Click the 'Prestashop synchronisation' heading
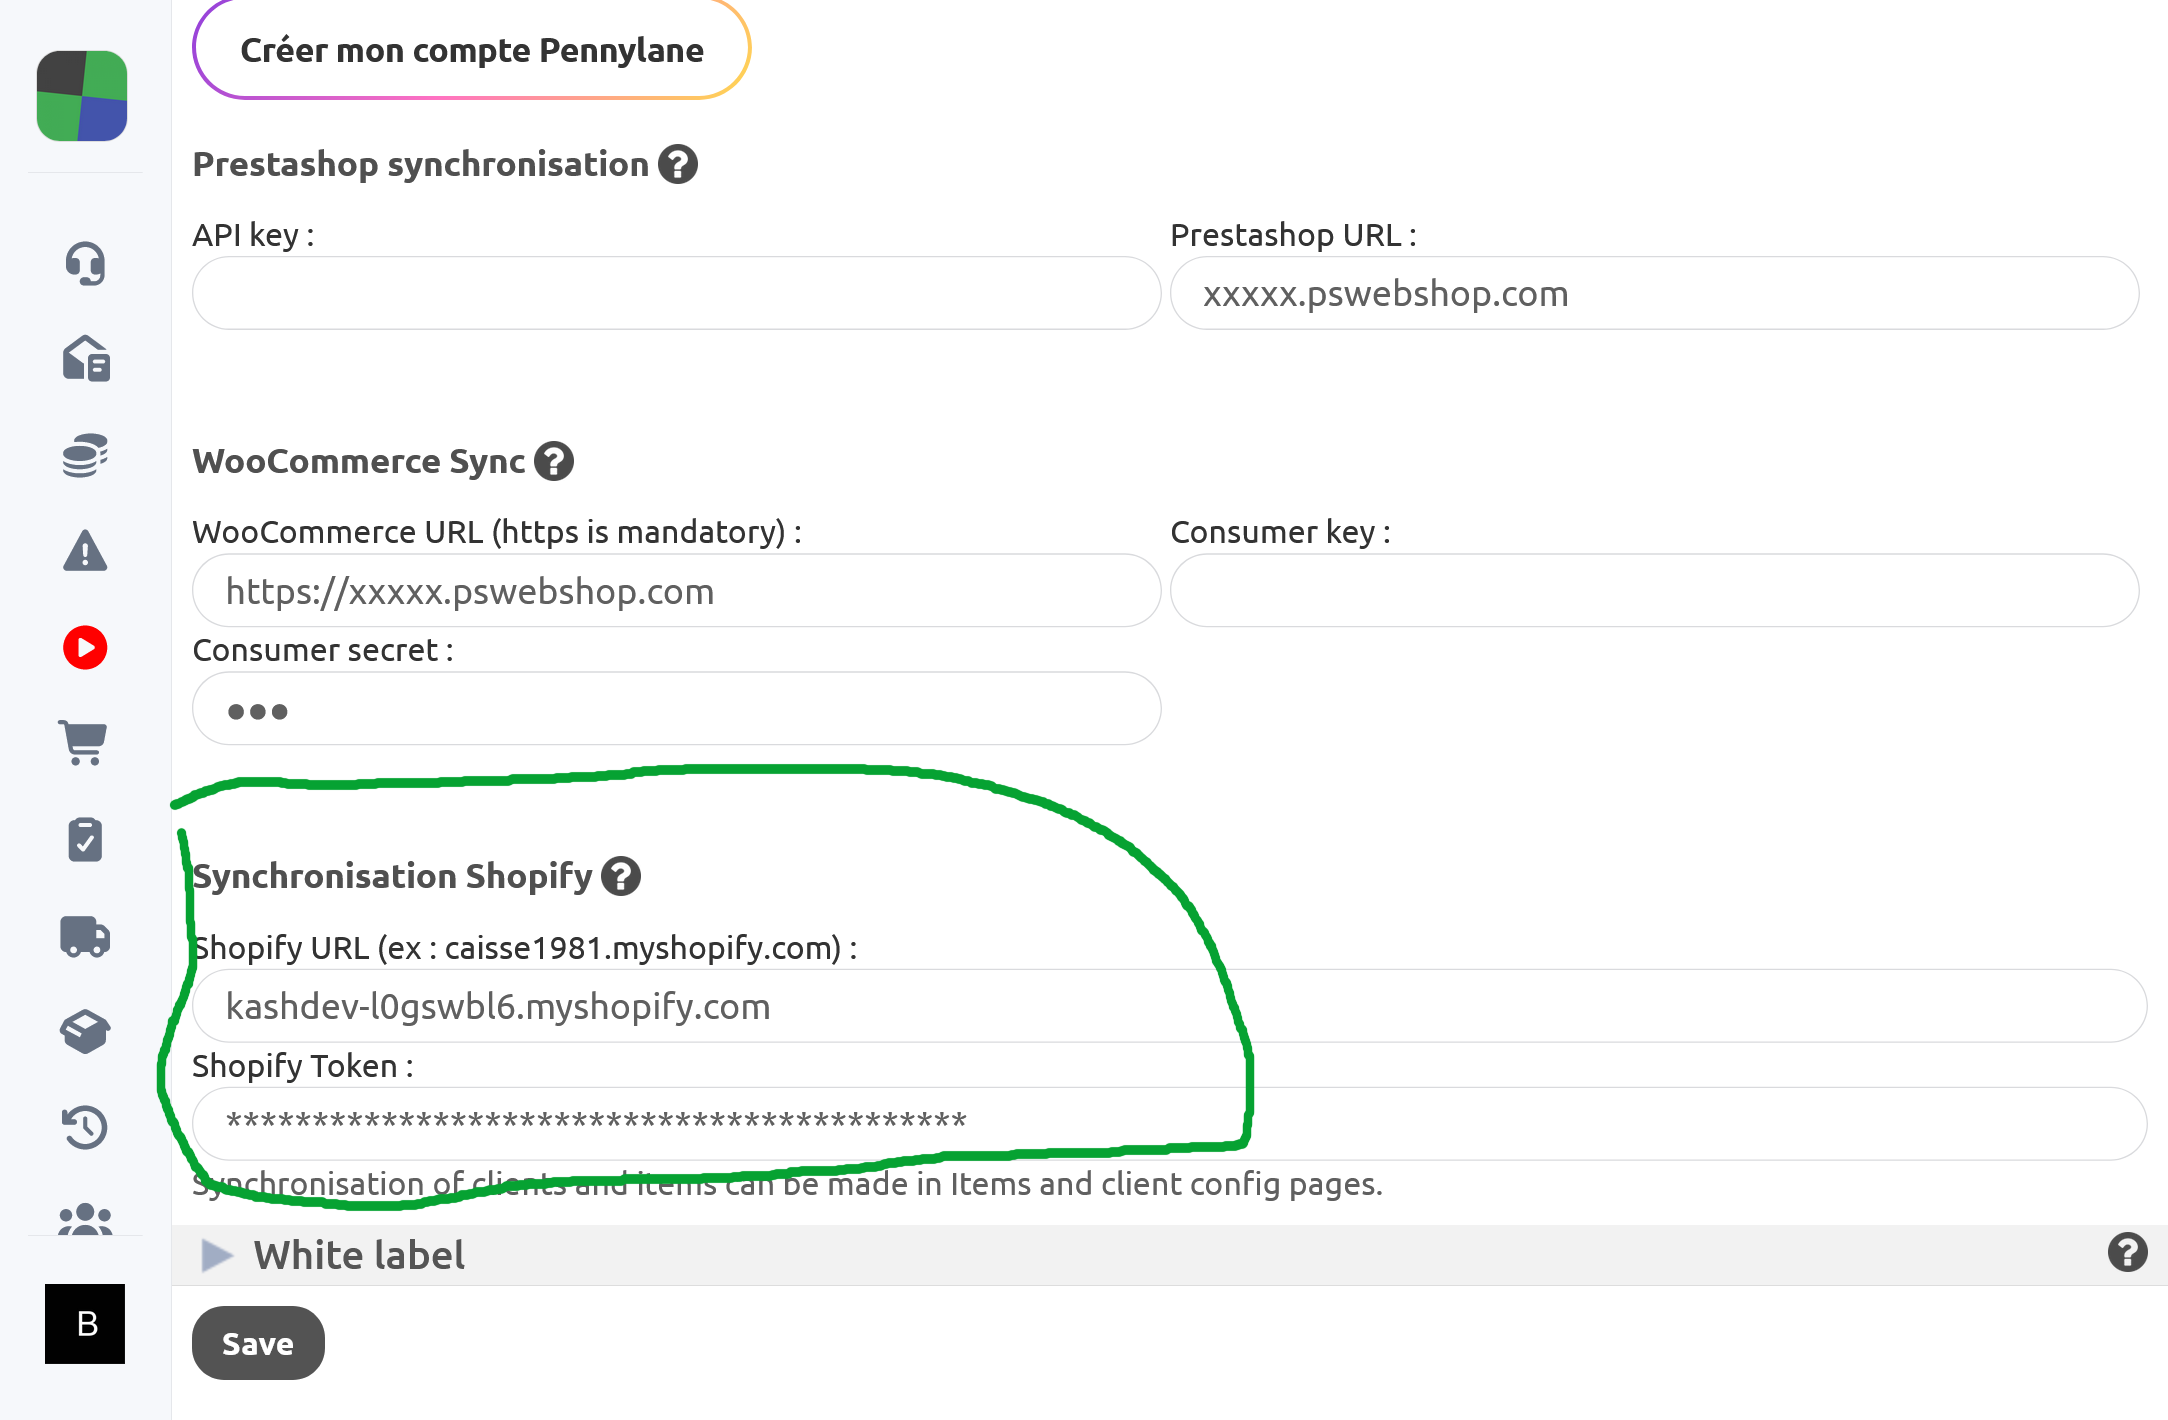The image size is (2168, 1420). pos(421,164)
